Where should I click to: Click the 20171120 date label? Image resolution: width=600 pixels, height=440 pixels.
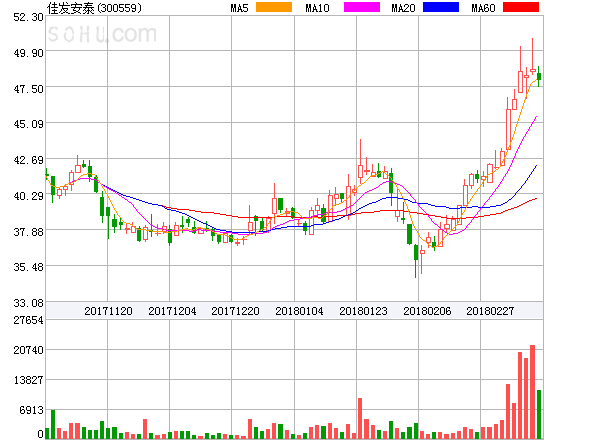pos(108,311)
